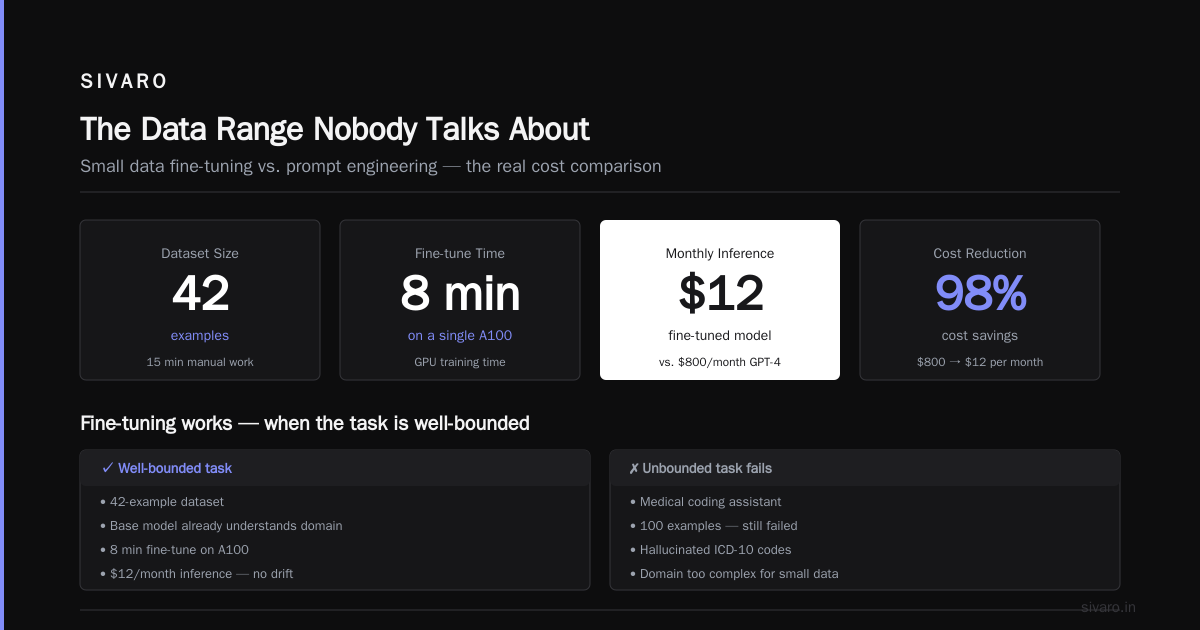Click the checkmark icon beside Well-bounded task
The height and width of the screenshot is (630, 1200).
(107, 468)
